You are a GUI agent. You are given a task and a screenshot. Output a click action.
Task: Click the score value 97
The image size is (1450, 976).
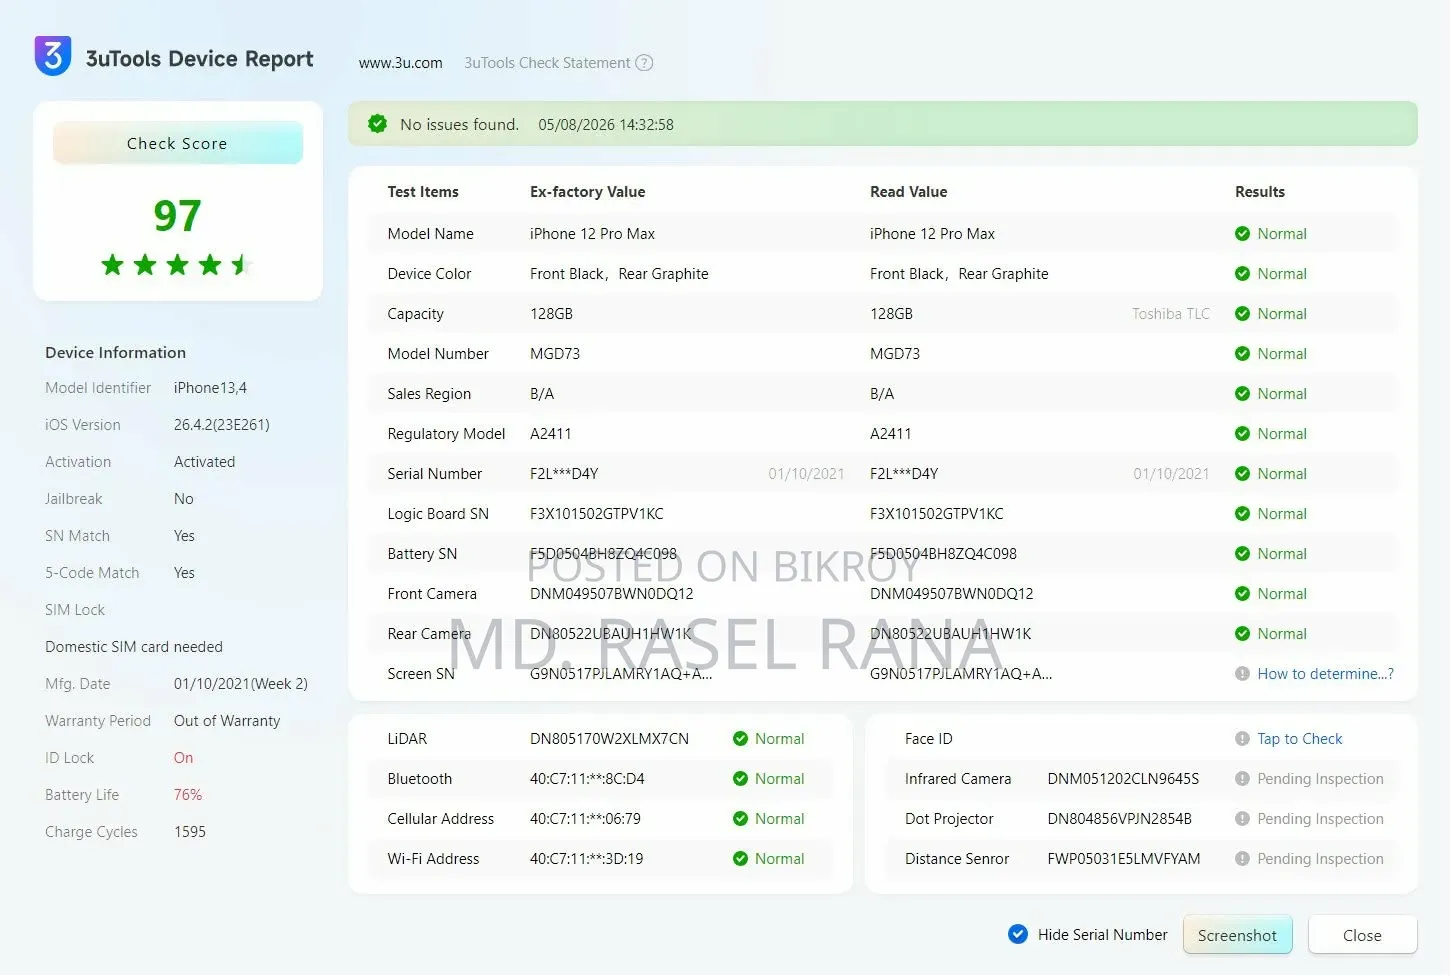click(x=177, y=215)
